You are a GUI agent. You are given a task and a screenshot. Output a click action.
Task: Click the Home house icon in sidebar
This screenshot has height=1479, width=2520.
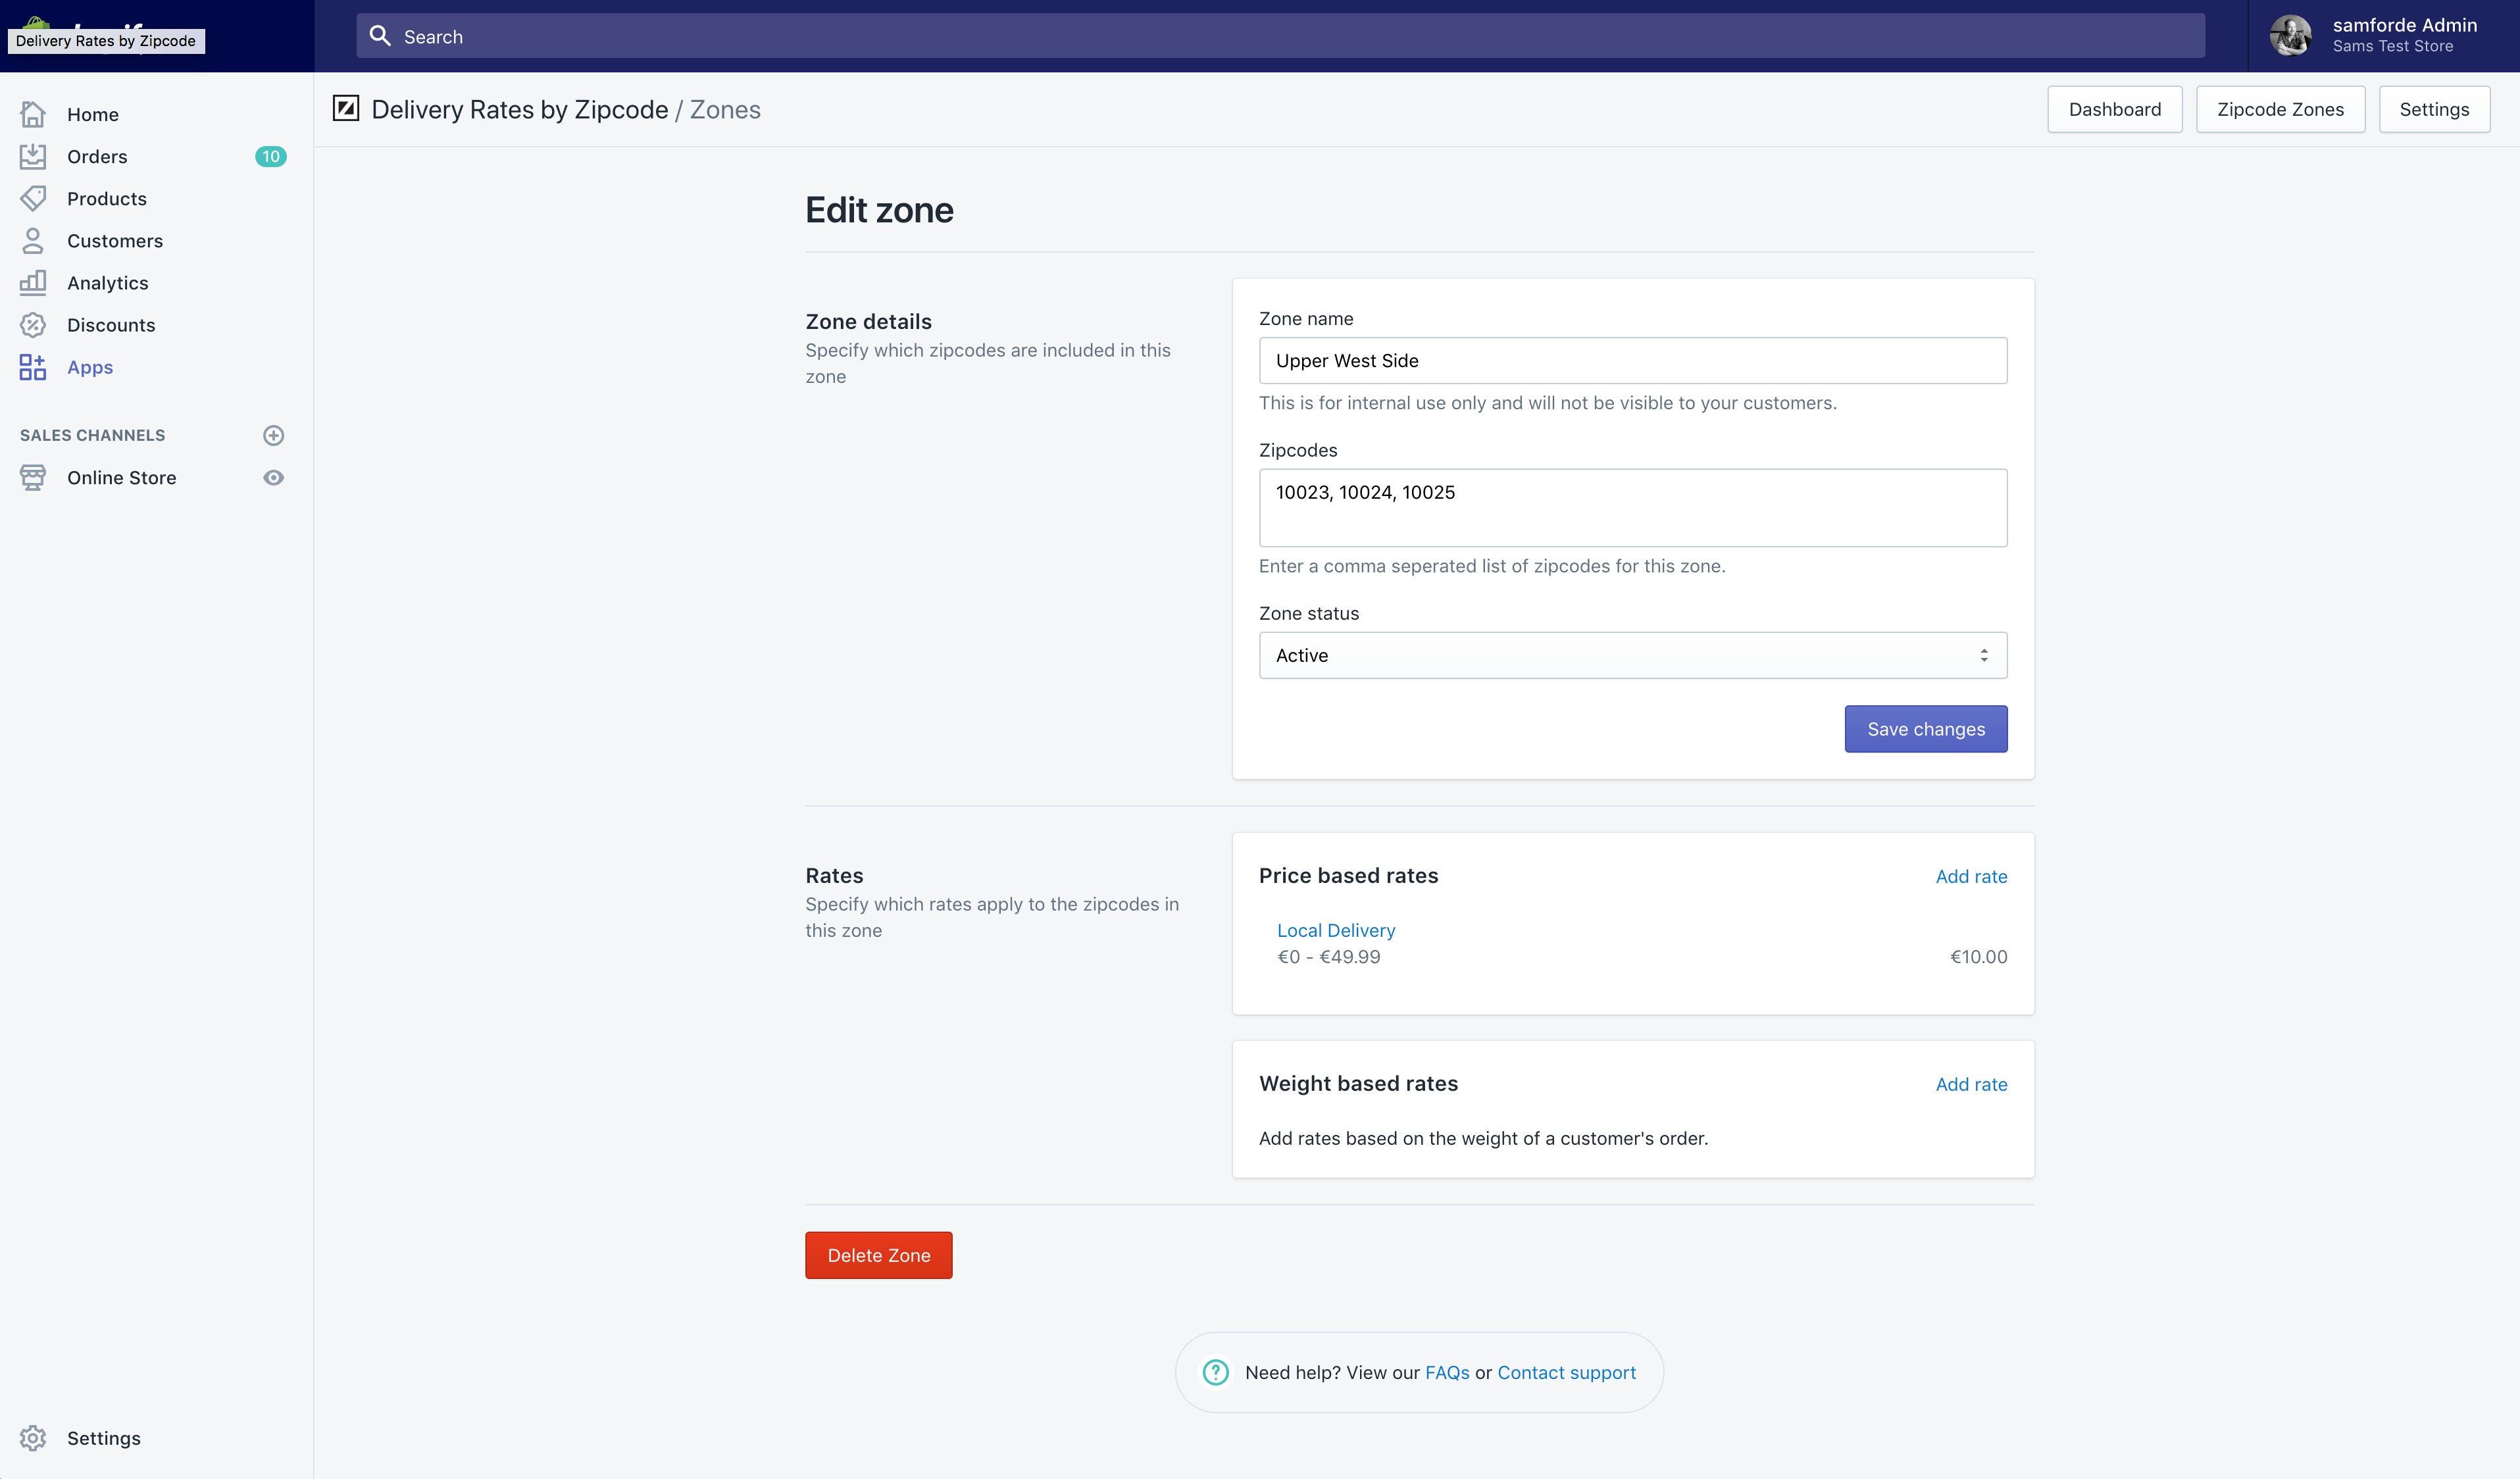click(33, 114)
